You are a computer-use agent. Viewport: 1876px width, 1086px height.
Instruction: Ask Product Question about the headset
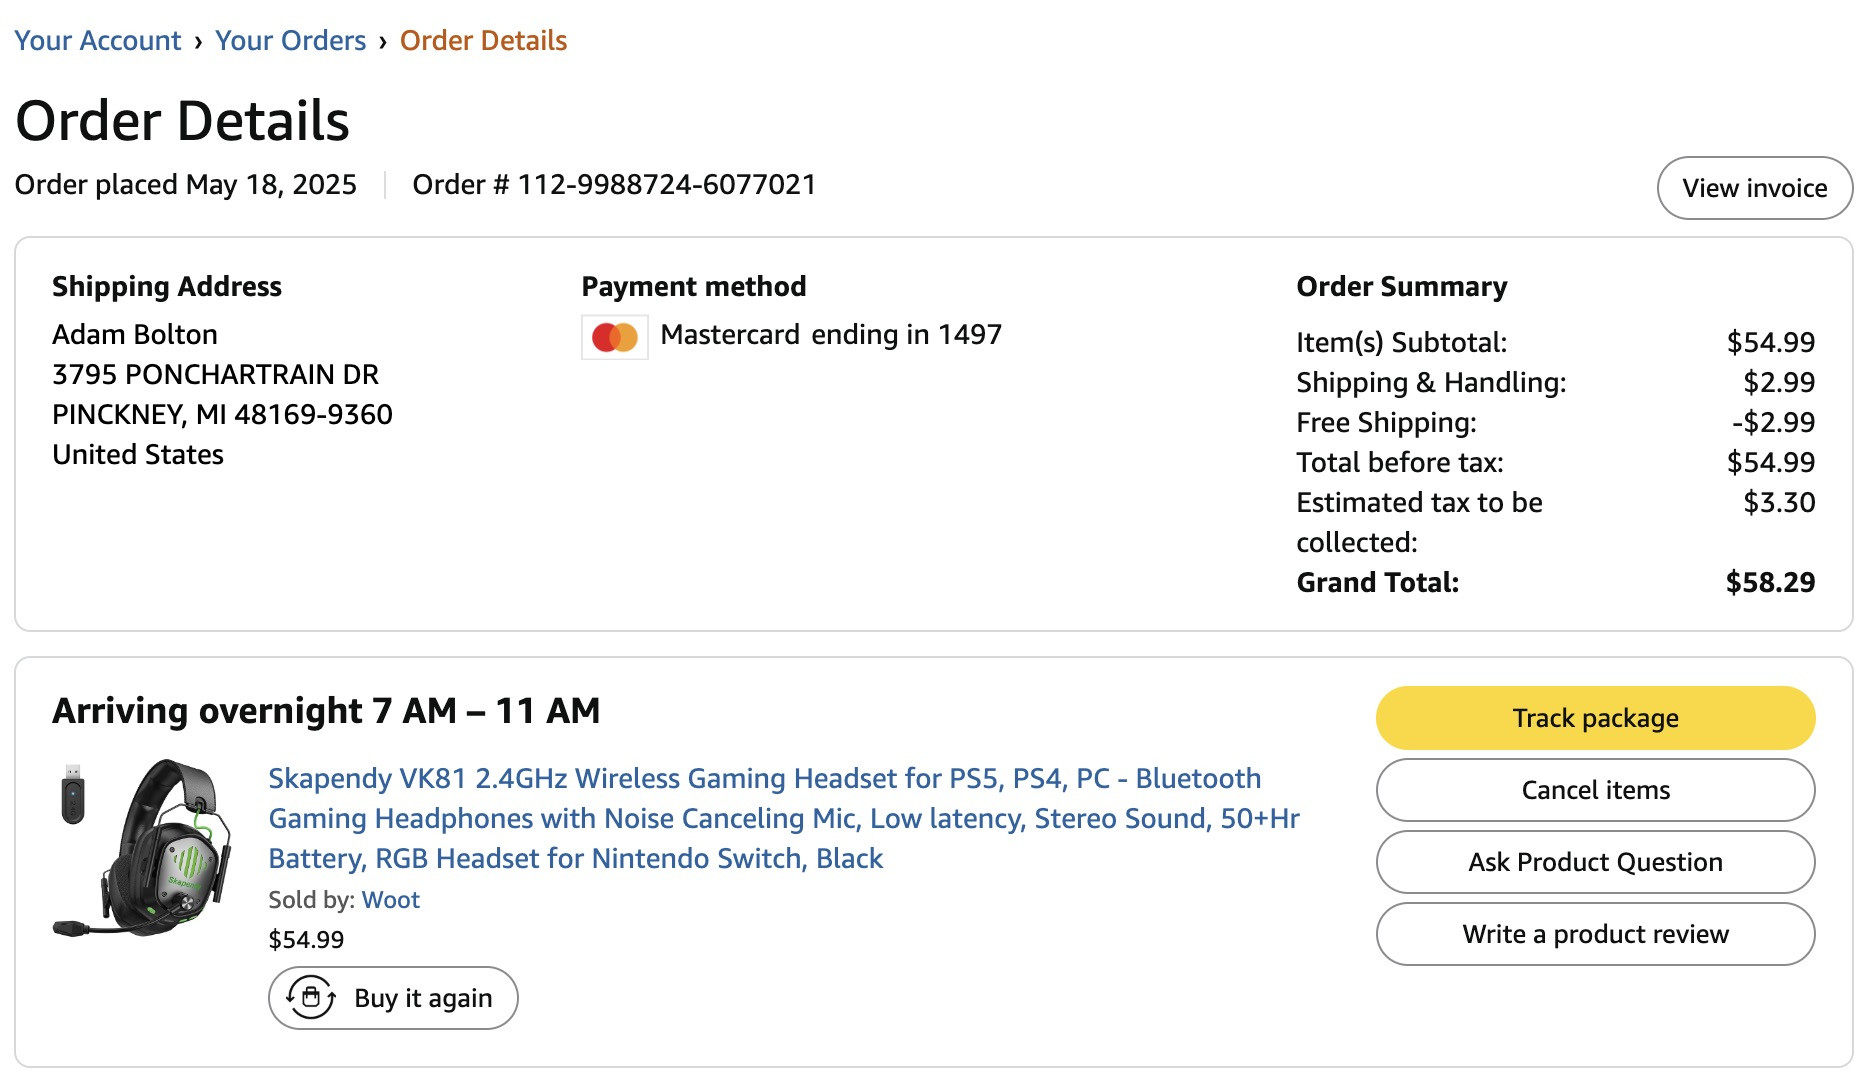coord(1595,862)
